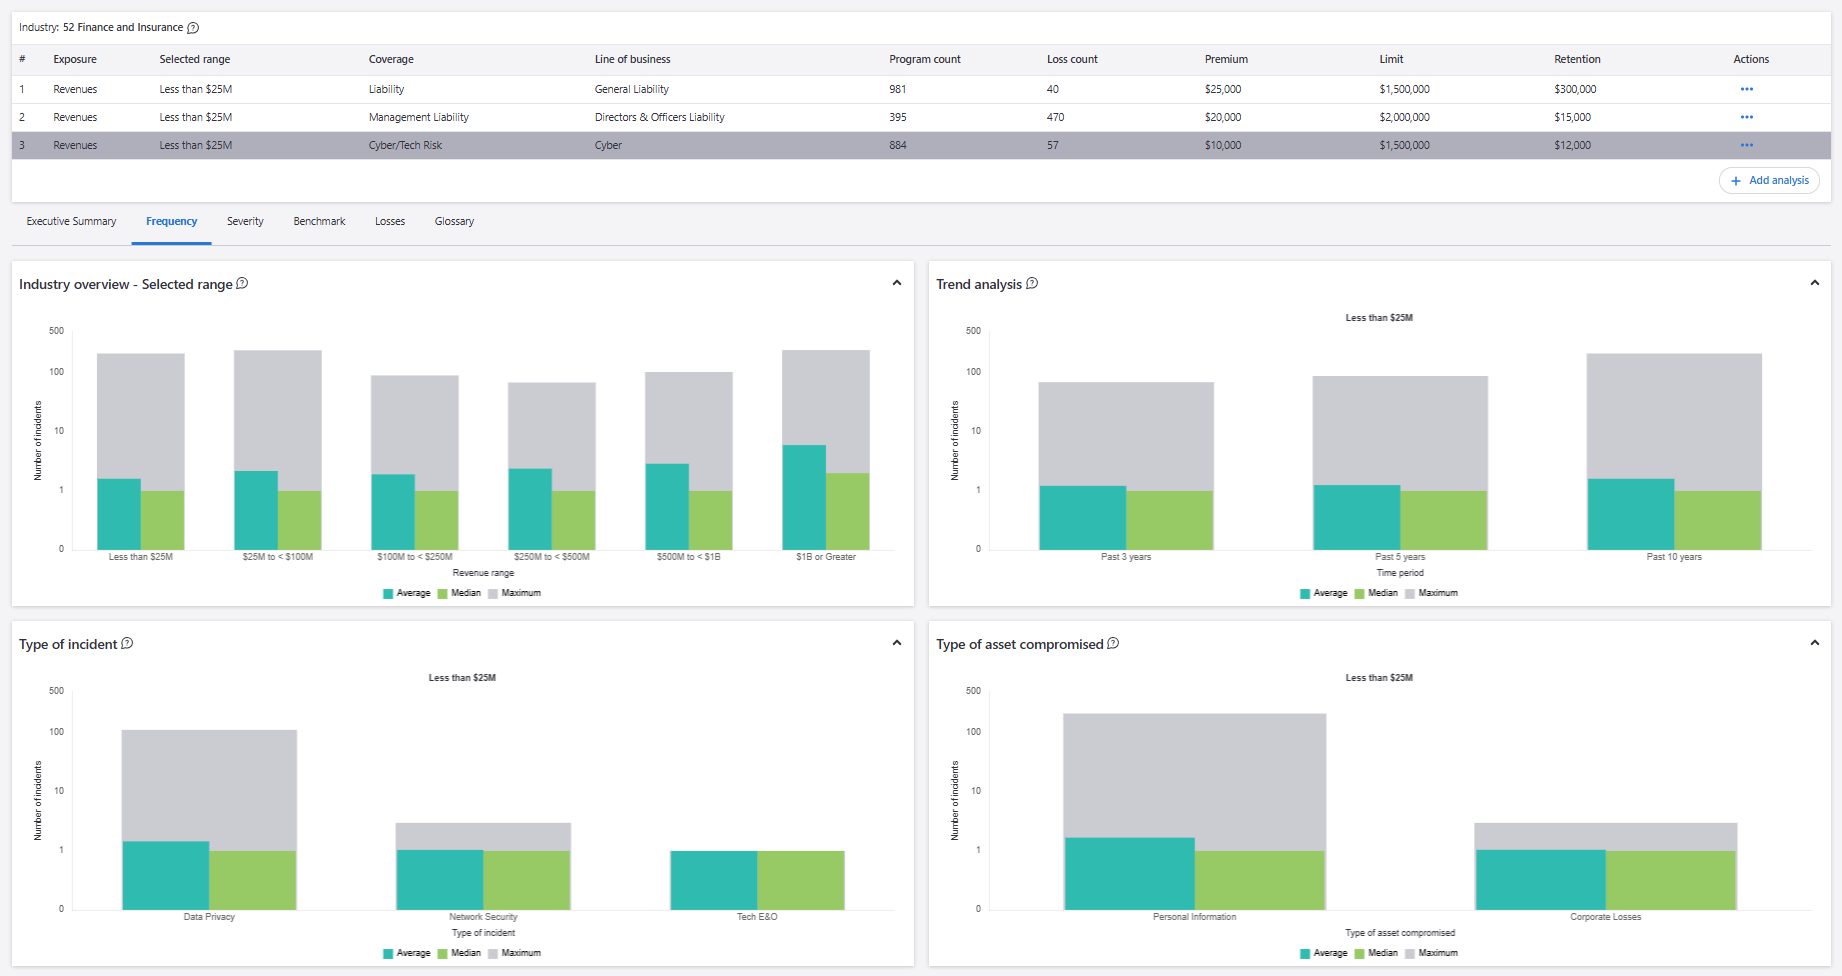1842x976 pixels.
Task: Click the teal Average swatch in the asset compromised legend
Action: 1305,954
